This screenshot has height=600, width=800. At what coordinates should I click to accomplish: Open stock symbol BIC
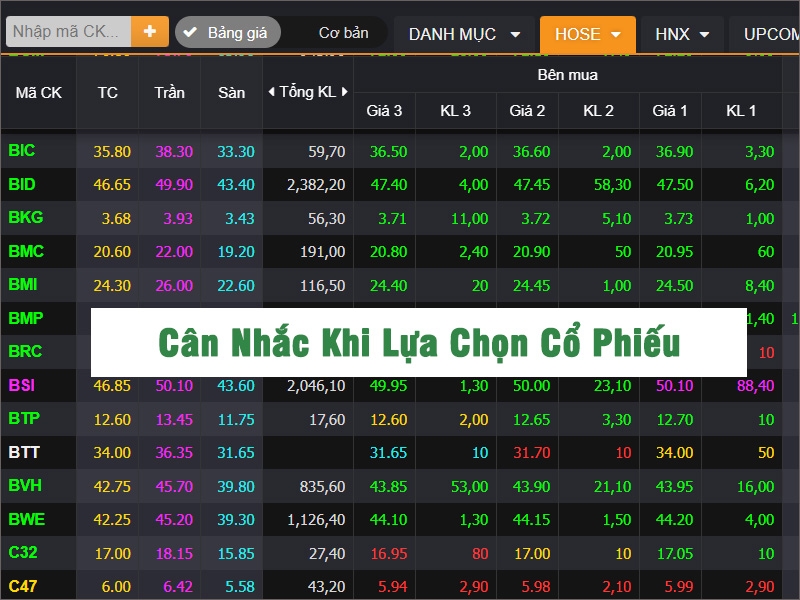(22, 151)
